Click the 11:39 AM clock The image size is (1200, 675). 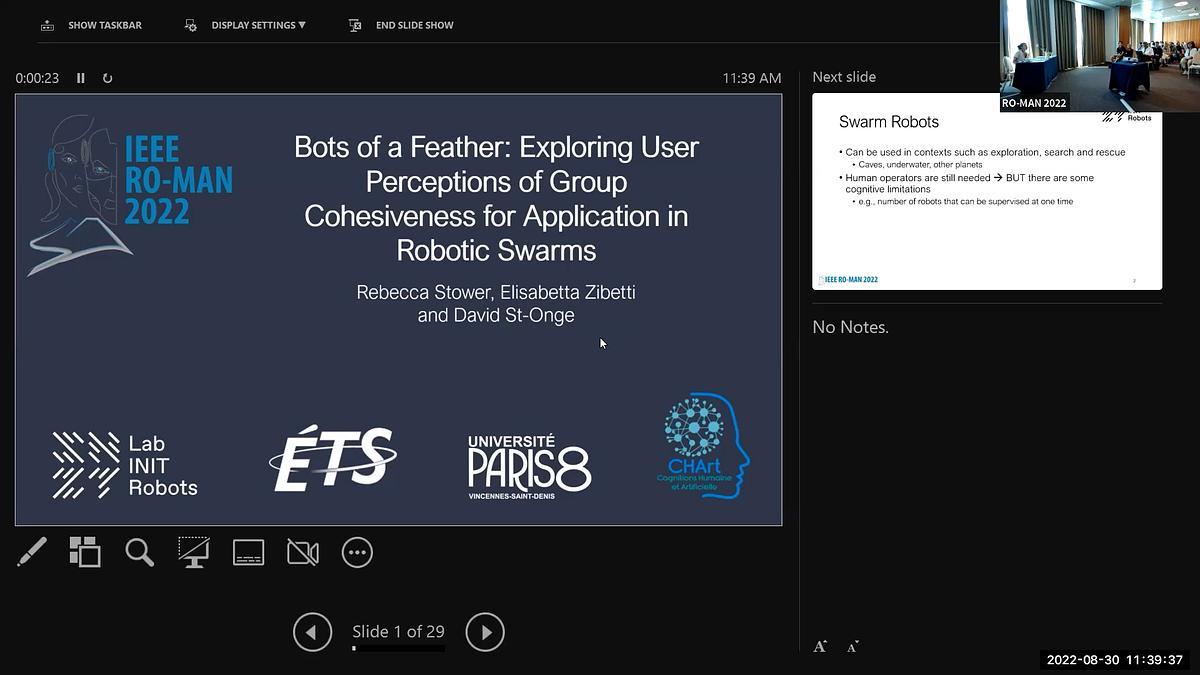[x=752, y=78]
